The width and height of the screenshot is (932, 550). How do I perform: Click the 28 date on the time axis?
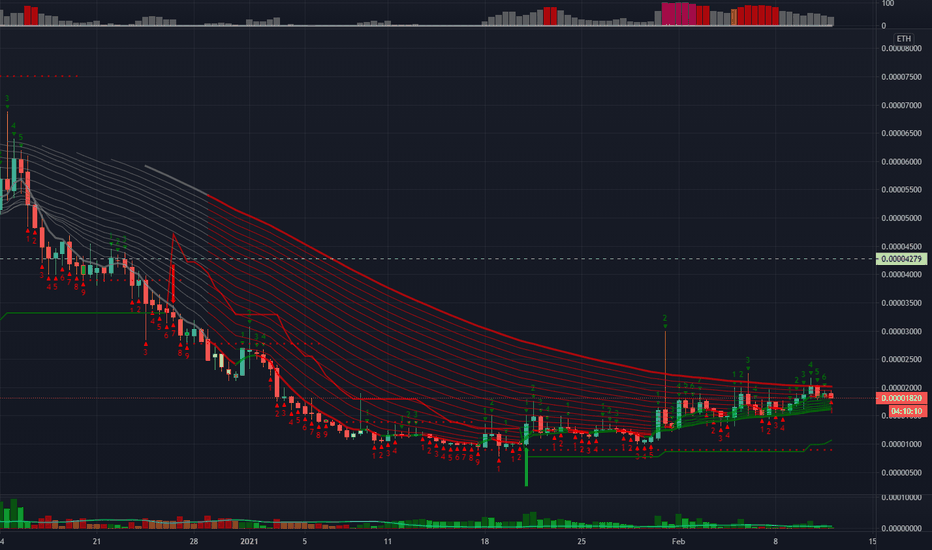(x=194, y=541)
